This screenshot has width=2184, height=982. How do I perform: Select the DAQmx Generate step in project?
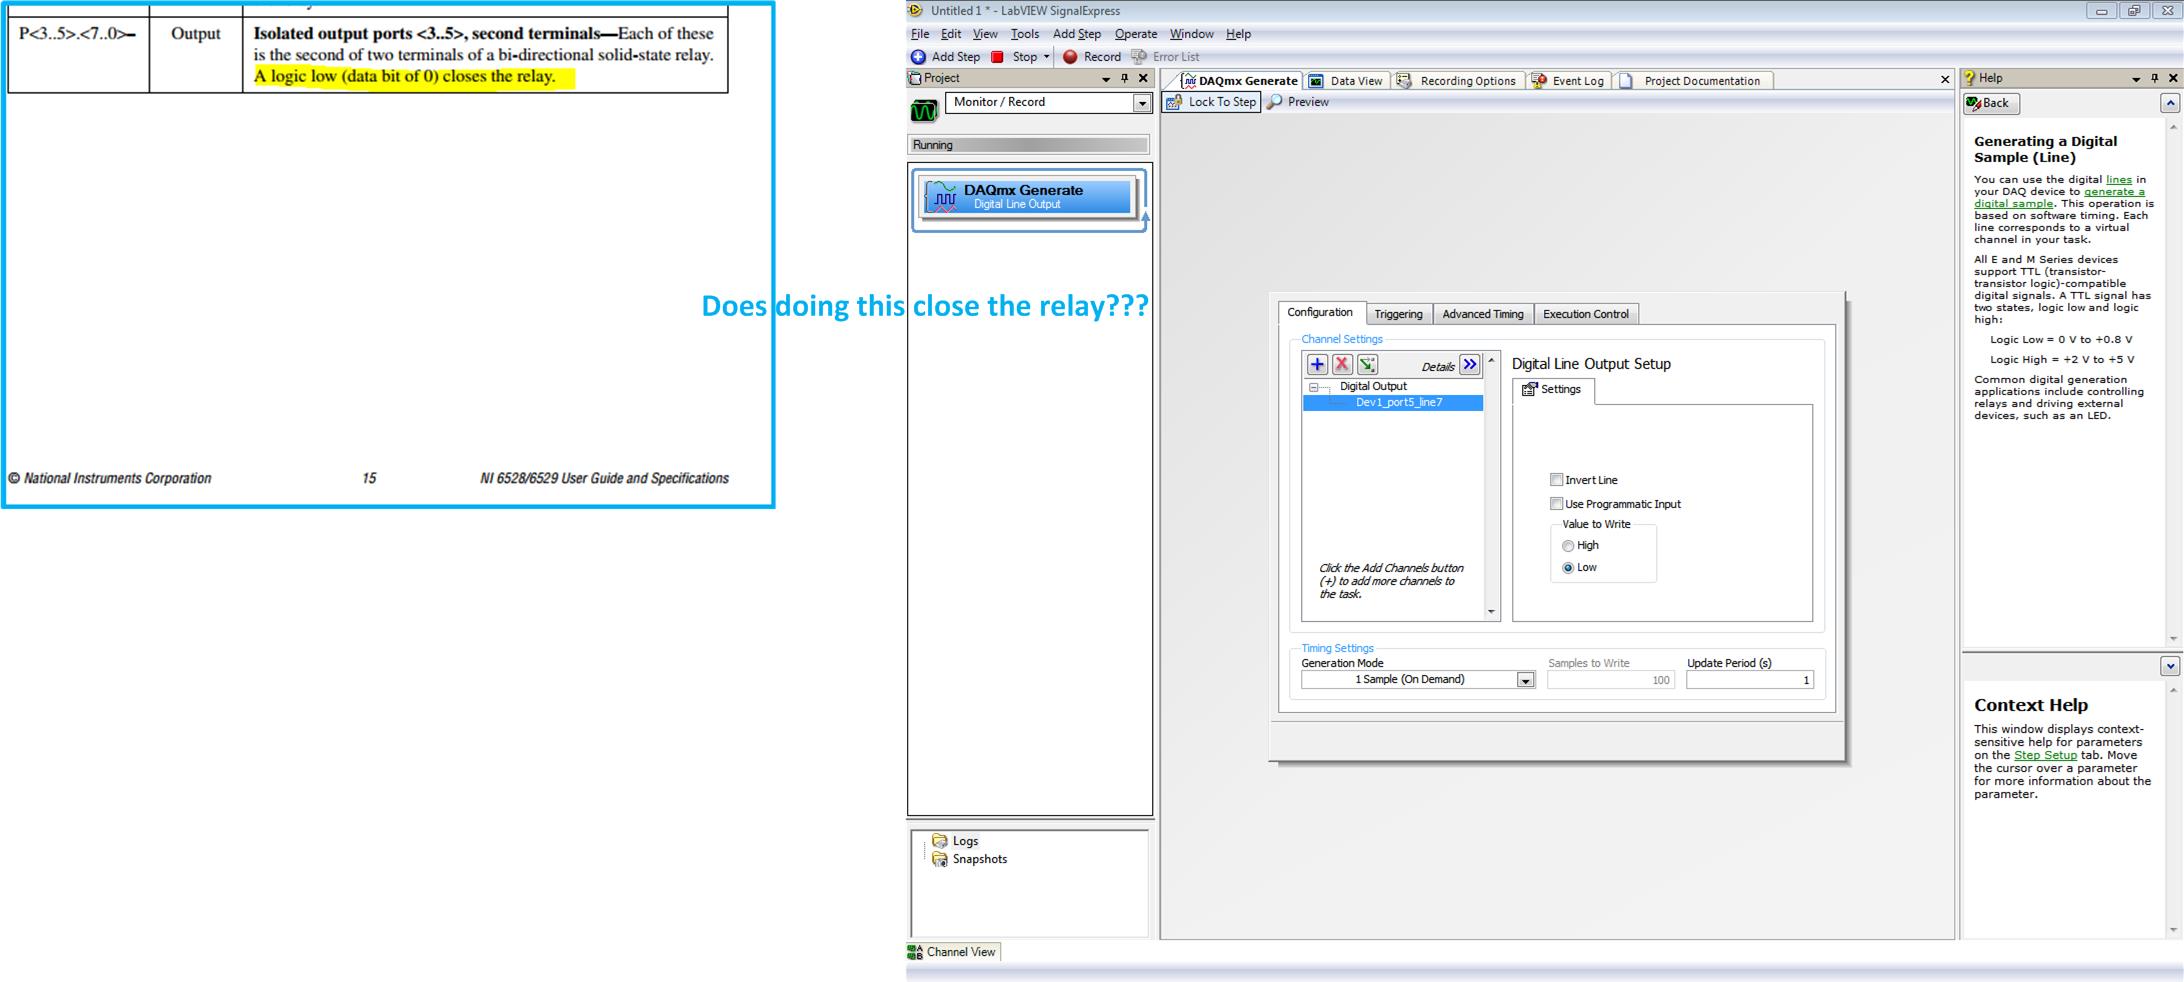(x=1027, y=196)
